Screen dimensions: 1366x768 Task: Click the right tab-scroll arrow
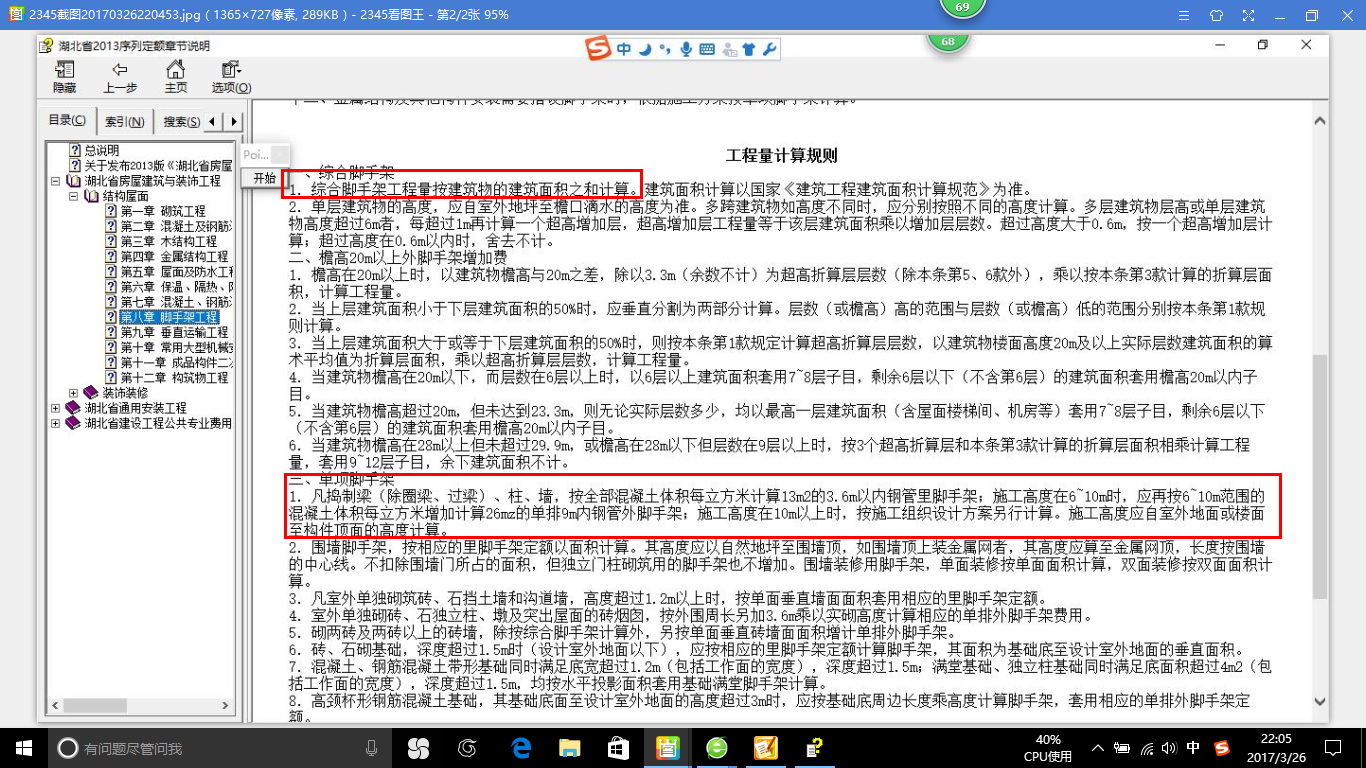(x=234, y=122)
